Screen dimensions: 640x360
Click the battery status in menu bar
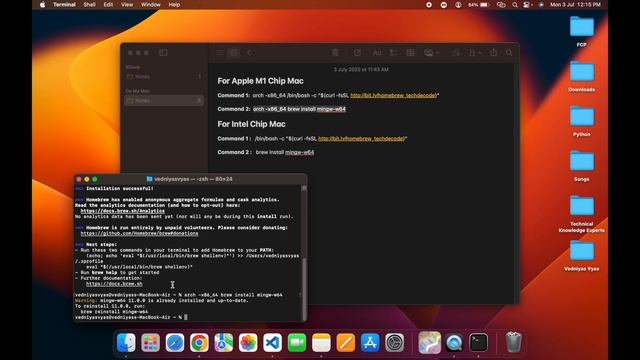[479, 5]
